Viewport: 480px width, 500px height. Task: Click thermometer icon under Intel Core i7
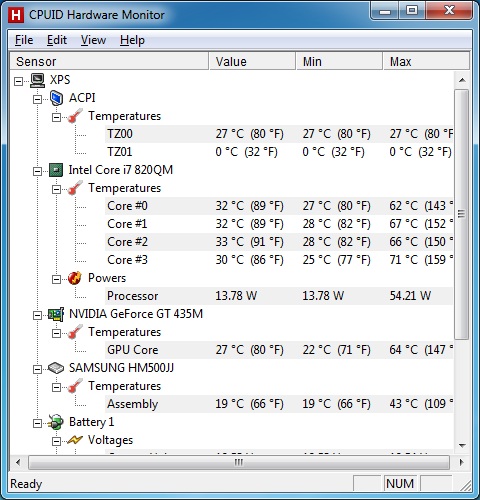click(x=75, y=188)
